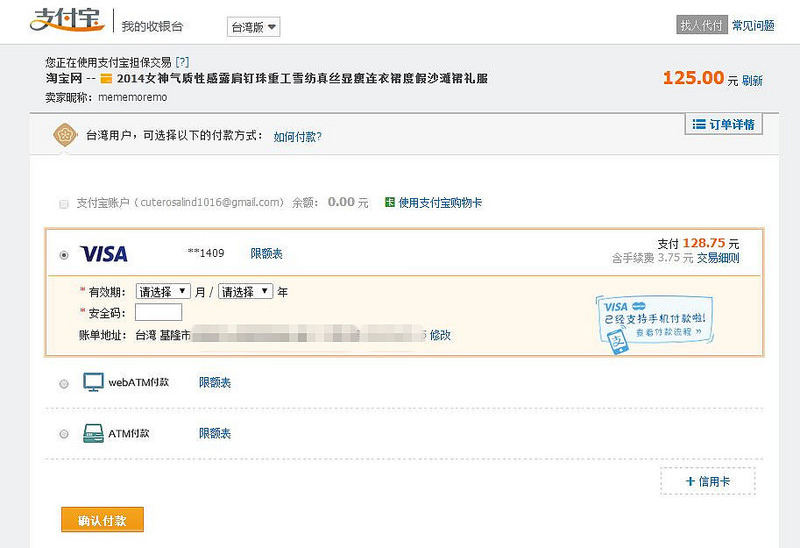Open the VISA 限额表 link
Screen dimensions: 800x548
click(266, 254)
